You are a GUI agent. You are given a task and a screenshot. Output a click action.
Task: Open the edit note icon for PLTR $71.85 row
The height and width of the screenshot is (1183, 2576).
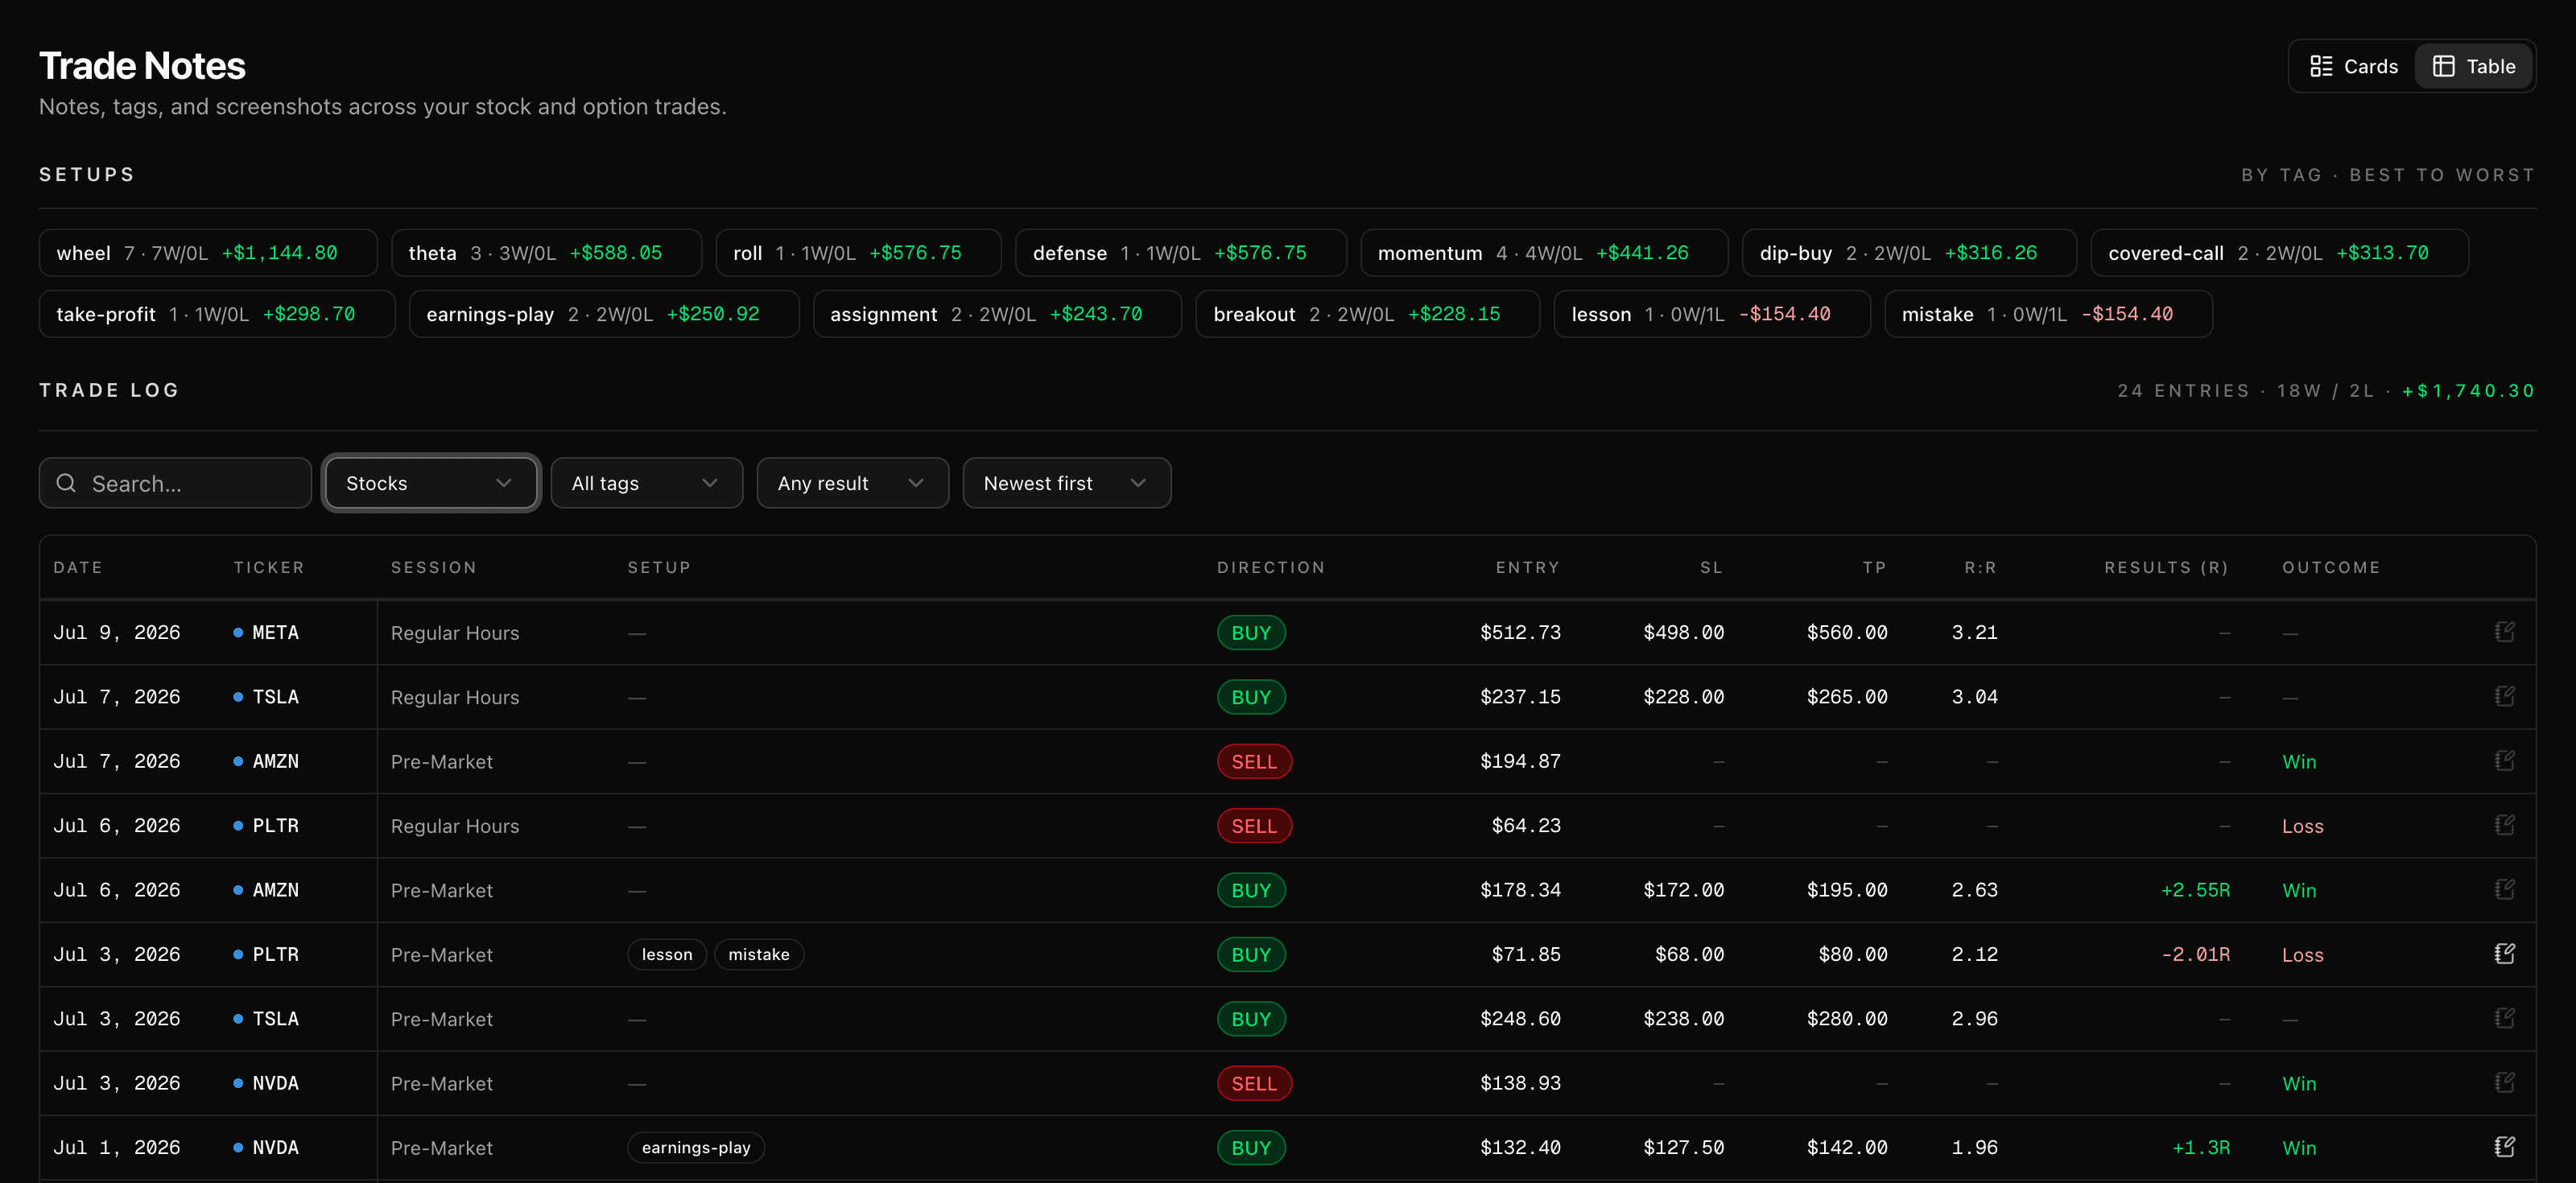[x=2504, y=954]
